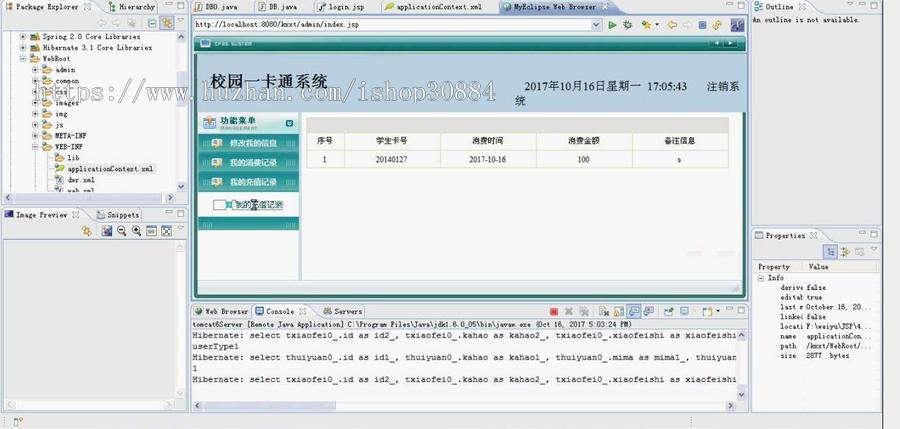Viewport: 900px width, 429px height.
Task: Toggle Scroll Lock in Console toolbar
Action: coord(618,311)
